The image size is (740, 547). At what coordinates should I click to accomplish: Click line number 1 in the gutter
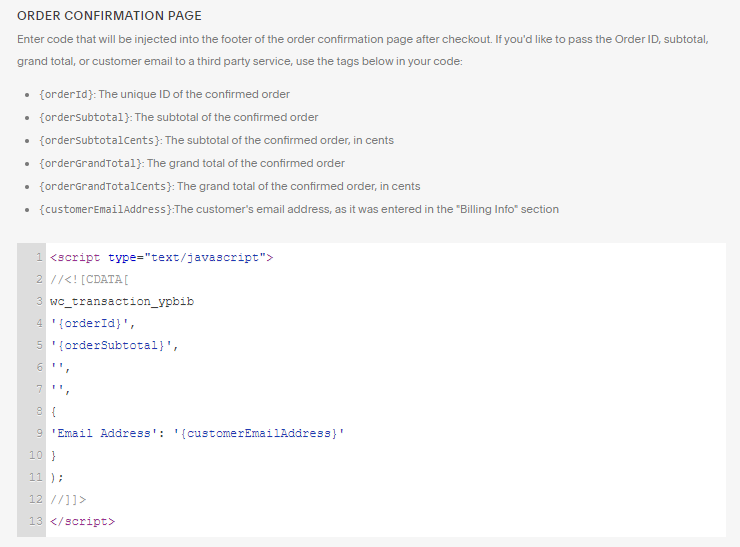pos(39,257)
